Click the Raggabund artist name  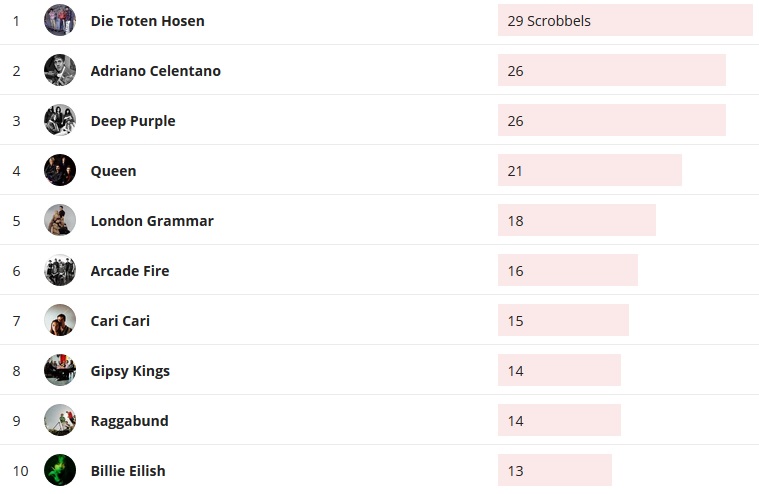click(129, 421)
